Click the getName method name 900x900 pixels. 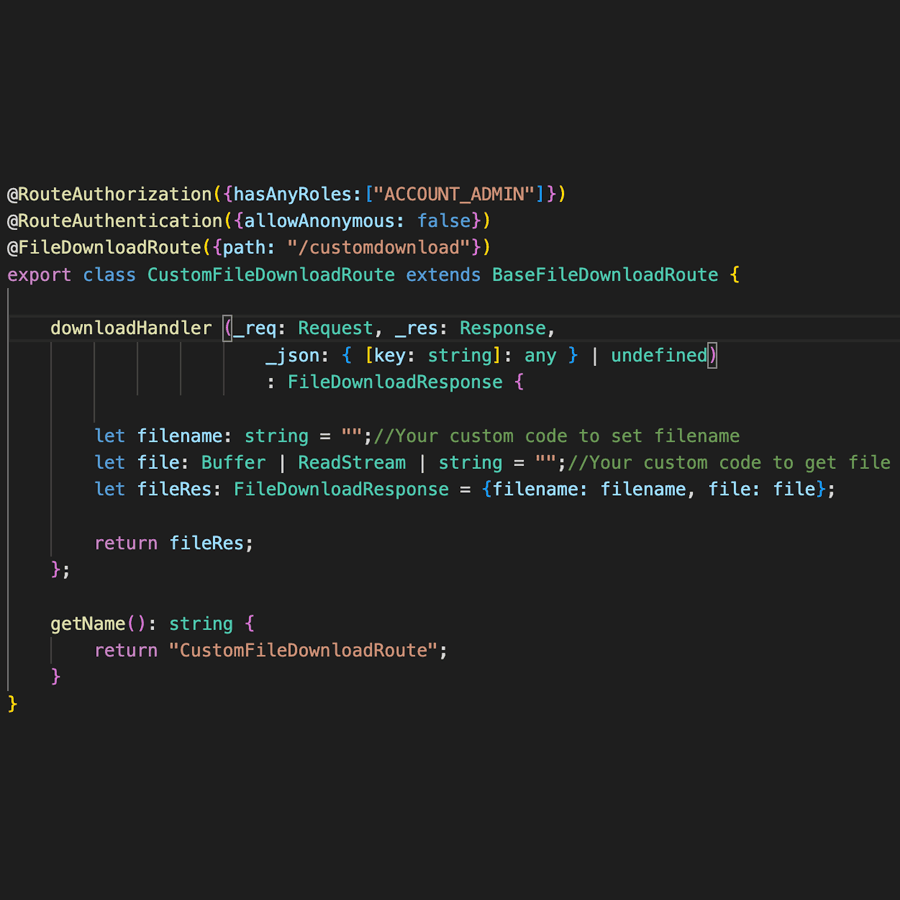(x=88, y=624)
